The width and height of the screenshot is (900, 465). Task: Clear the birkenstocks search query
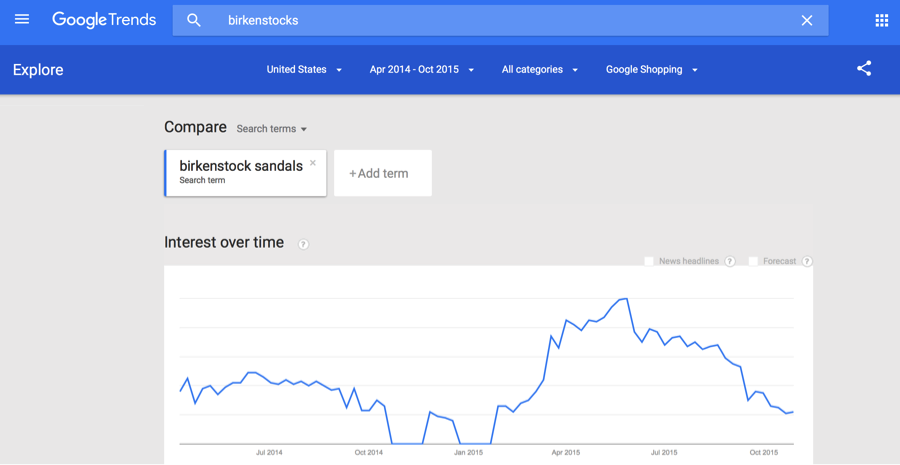coord(806,21)
